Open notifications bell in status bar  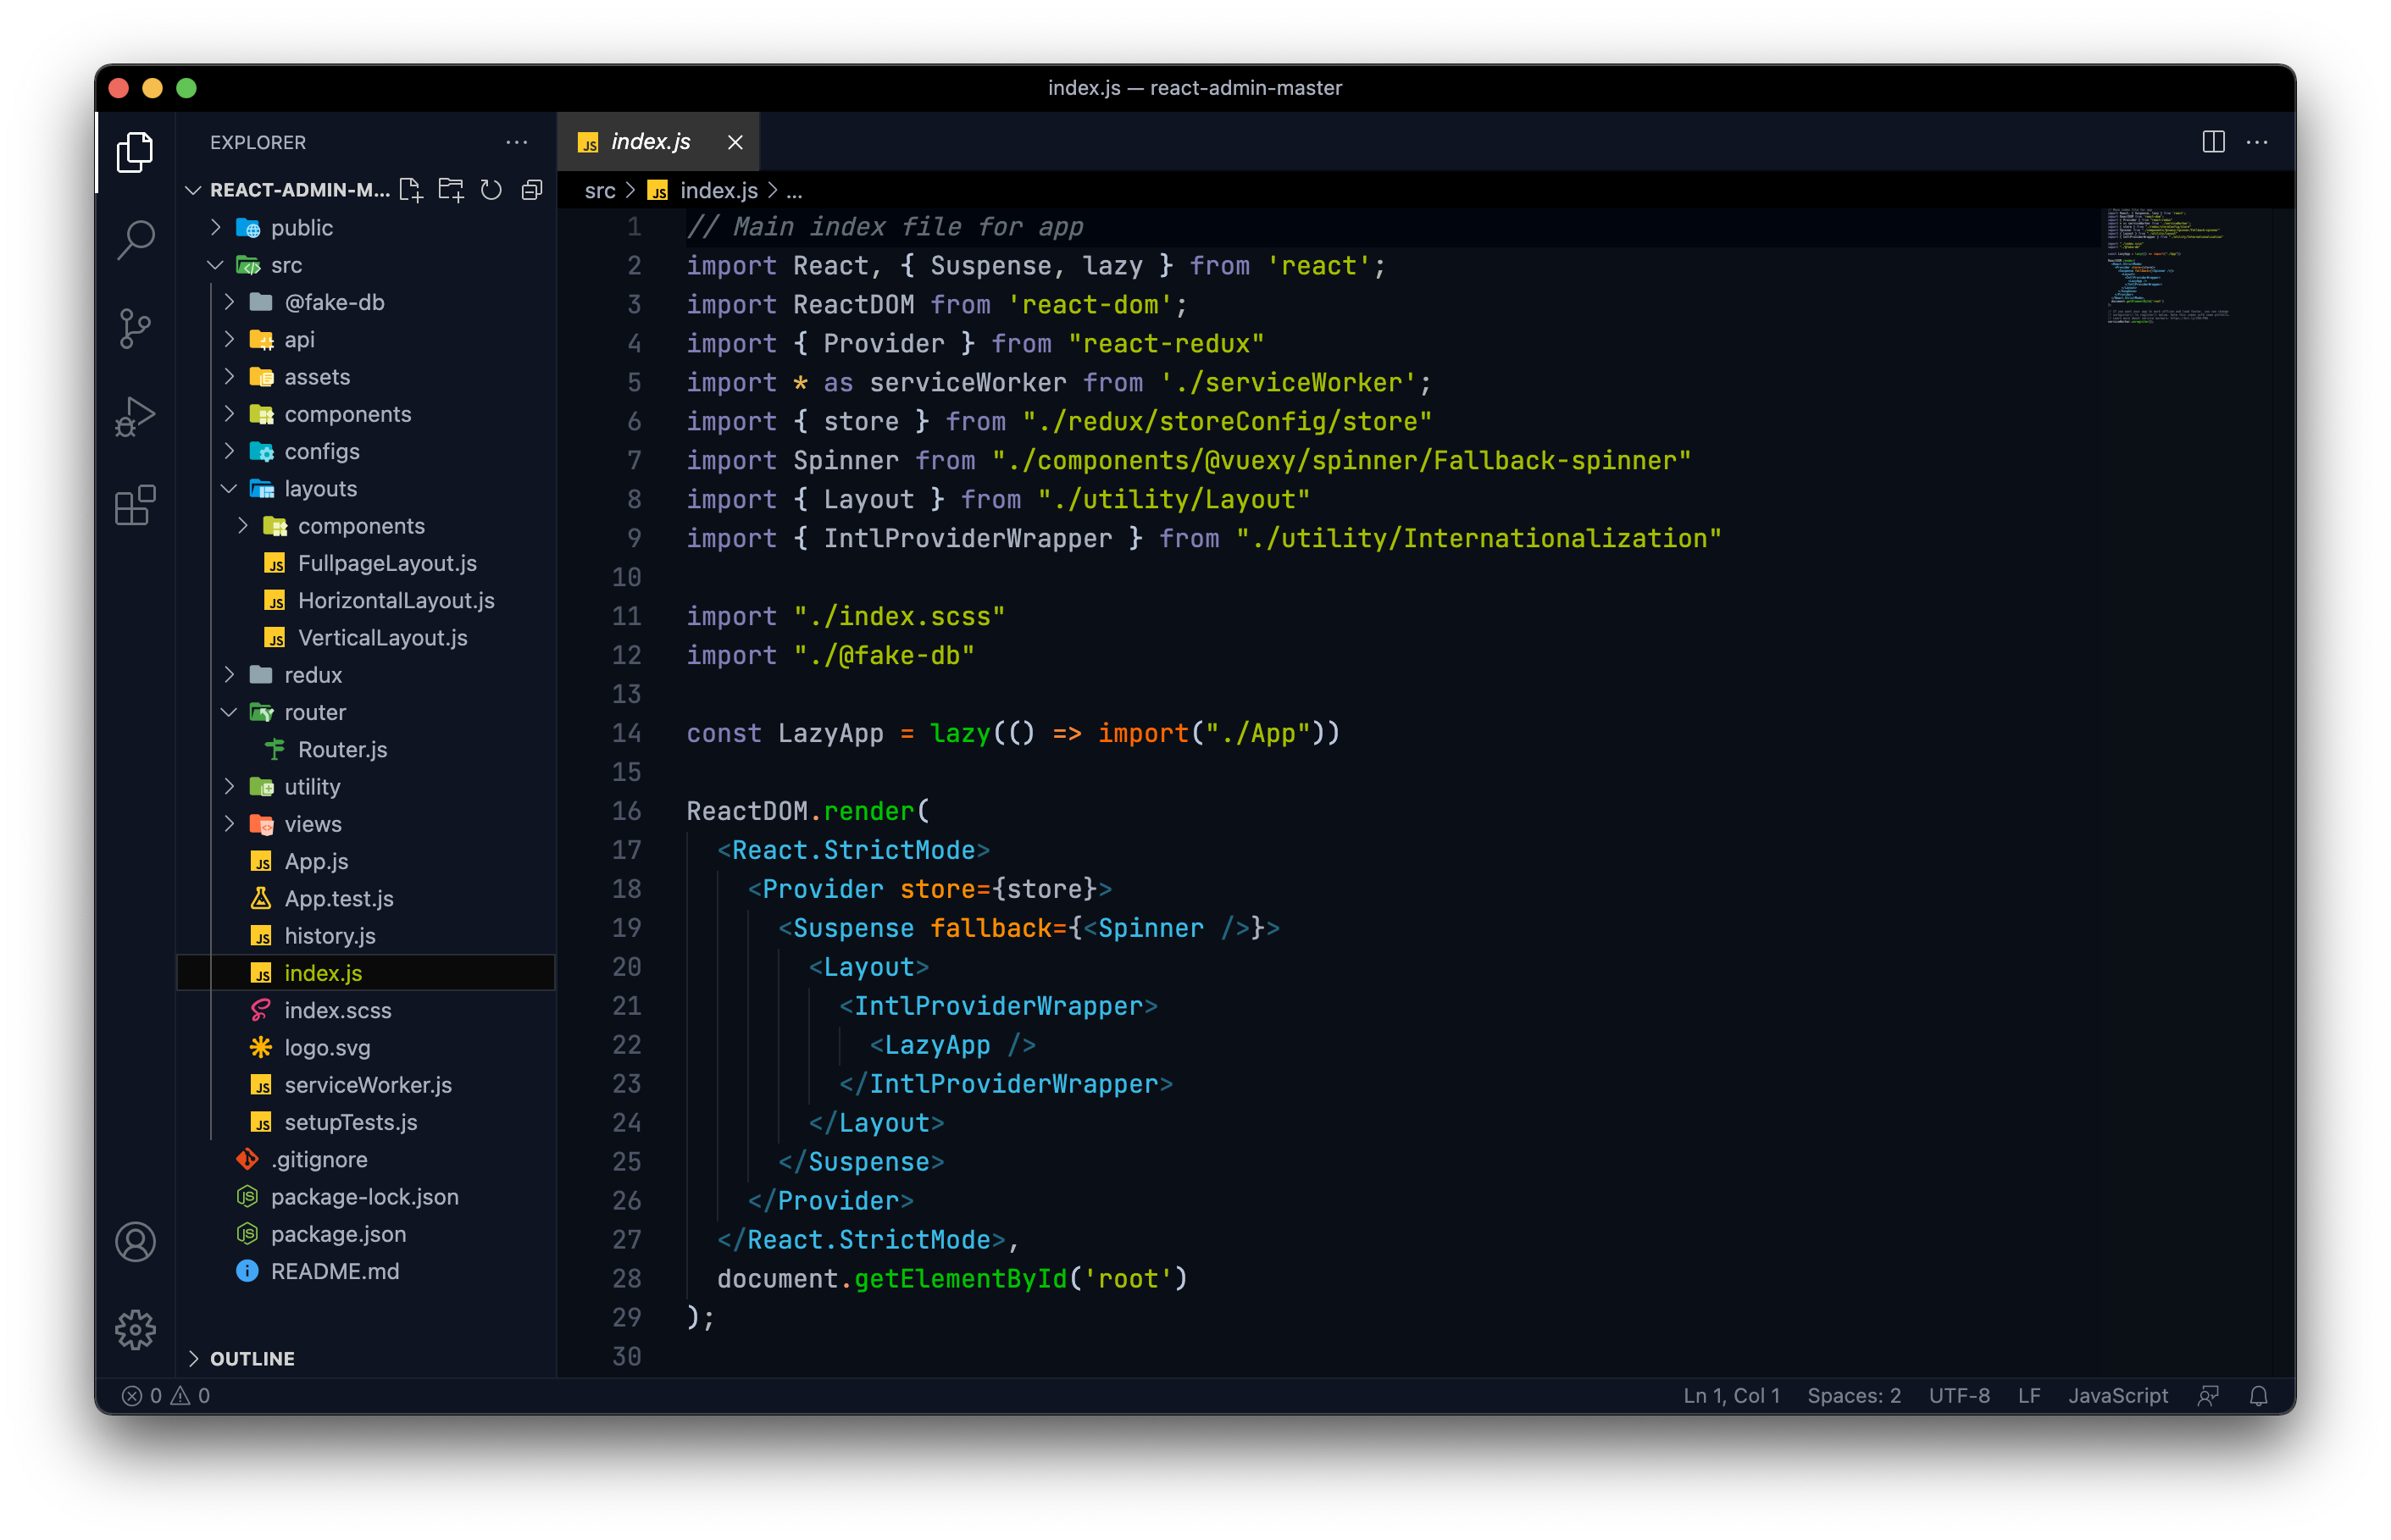pos(2258,1395)
